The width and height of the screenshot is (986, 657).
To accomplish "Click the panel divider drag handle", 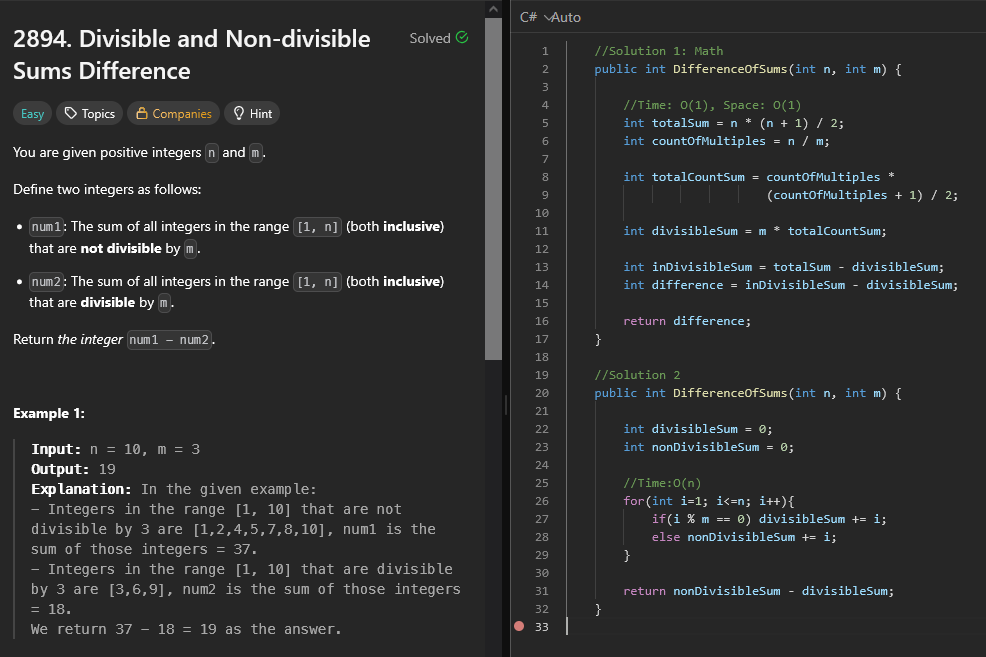I will 506,406.
